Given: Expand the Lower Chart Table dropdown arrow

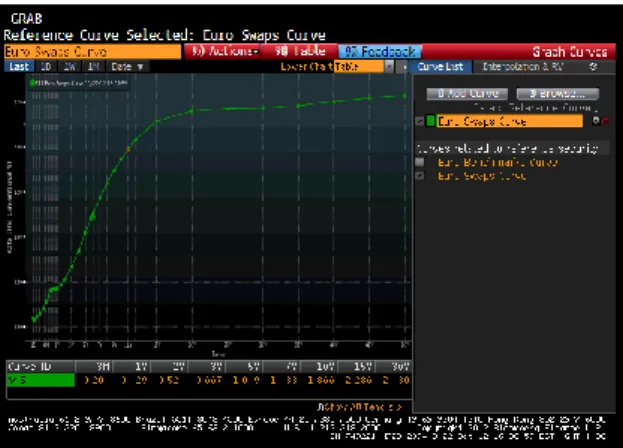Looking at the screenshot, I should (389, 67).
